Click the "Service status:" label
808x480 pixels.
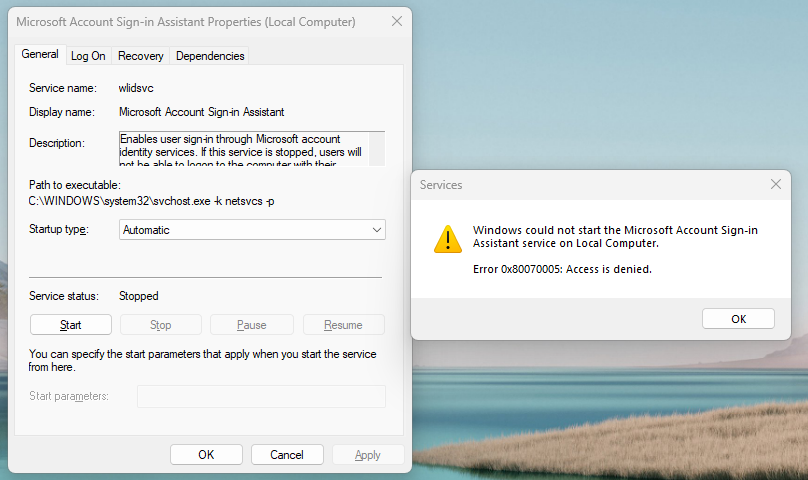point(63,296)
